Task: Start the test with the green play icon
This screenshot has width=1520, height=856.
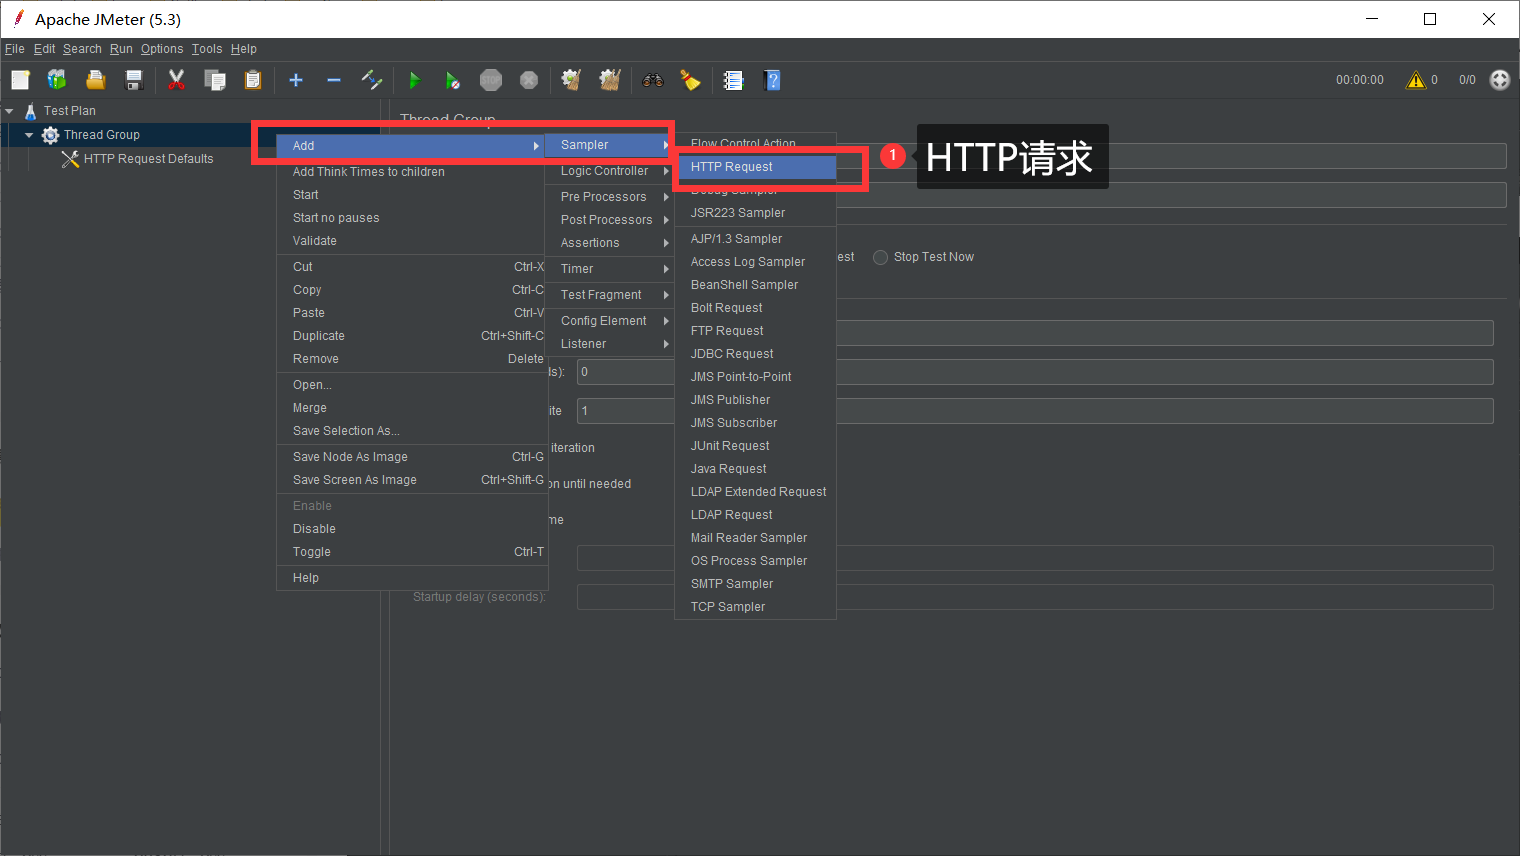Action: tap(415, 80)
